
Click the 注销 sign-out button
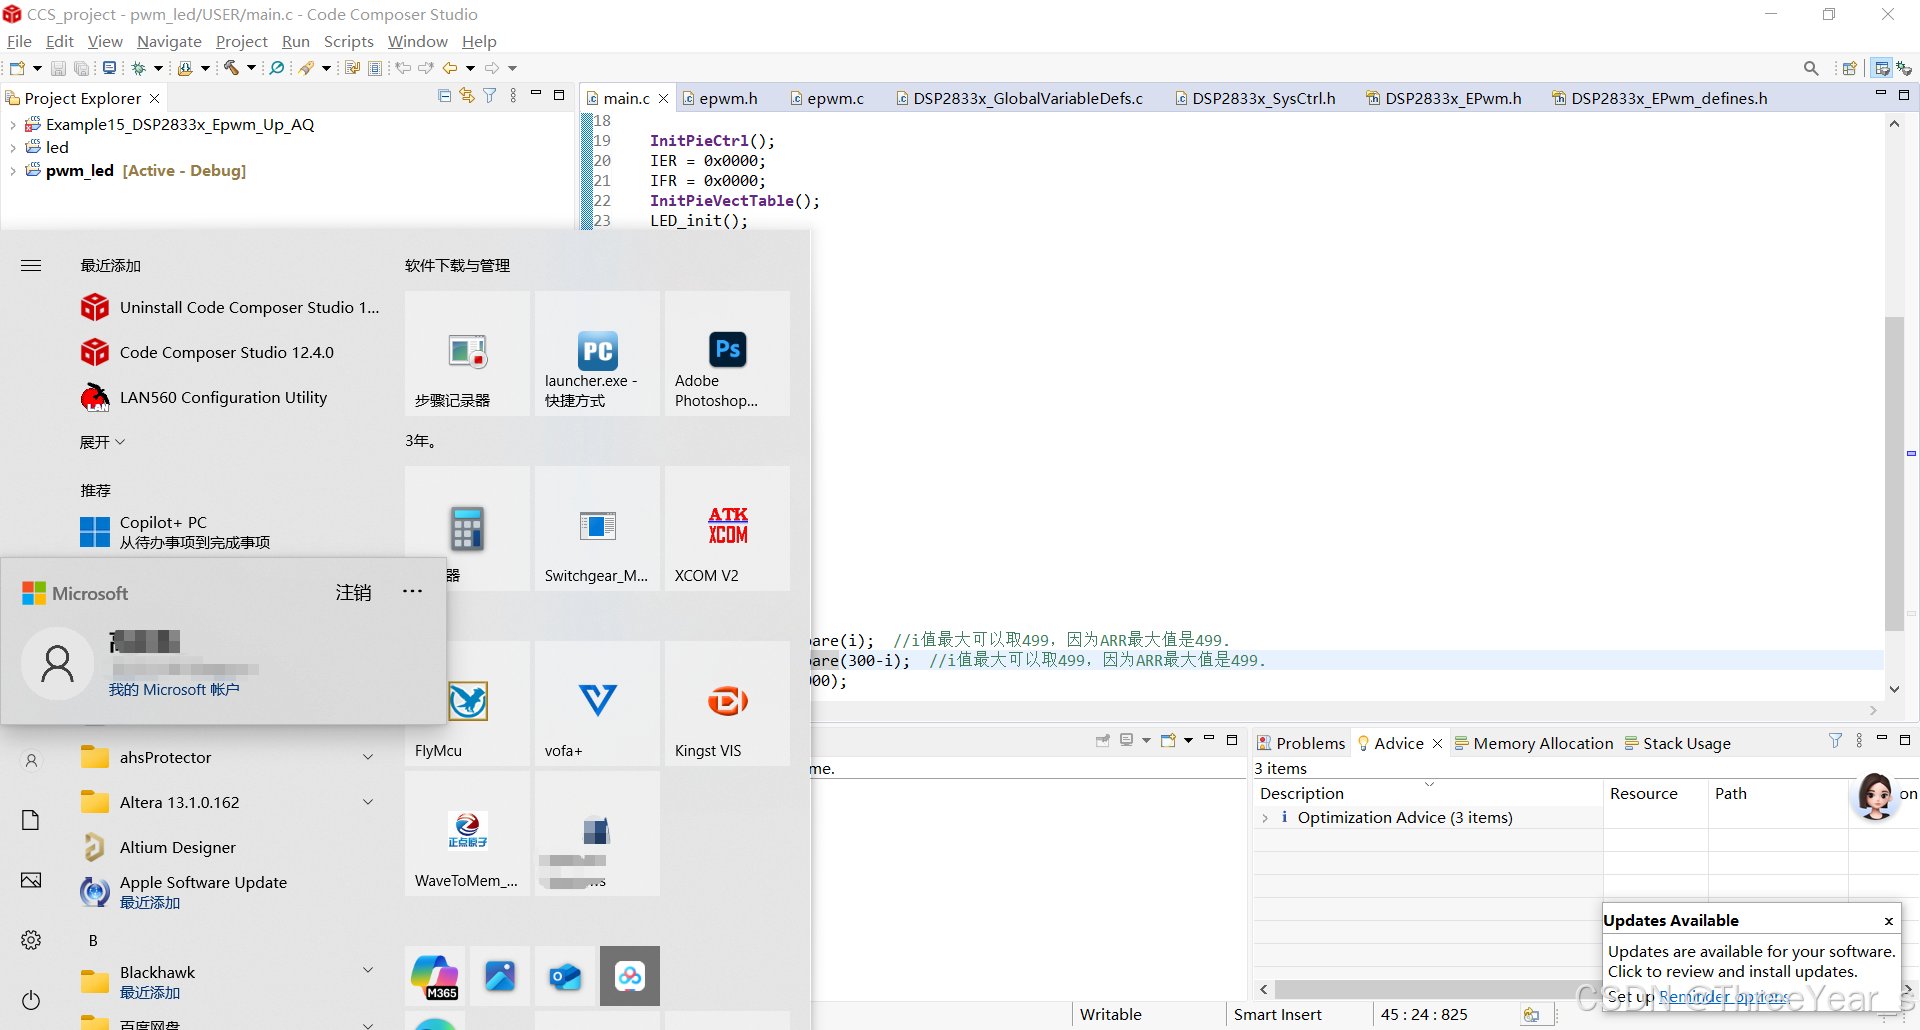point(353,593)
